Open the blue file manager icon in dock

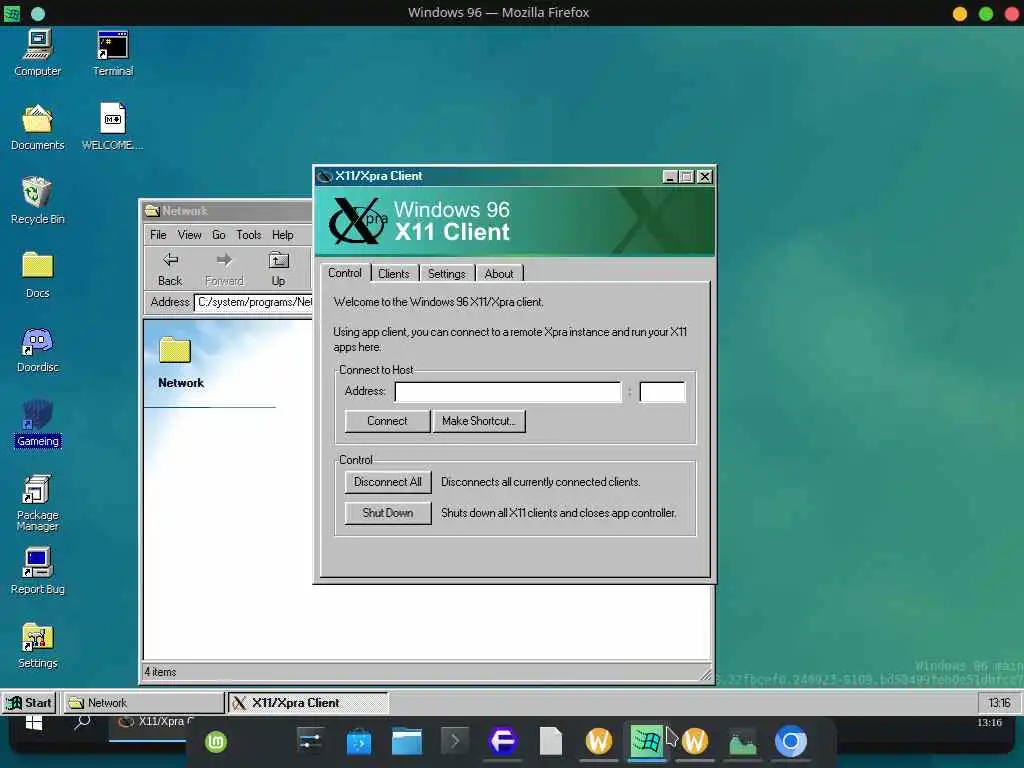(x=406, y=742)
